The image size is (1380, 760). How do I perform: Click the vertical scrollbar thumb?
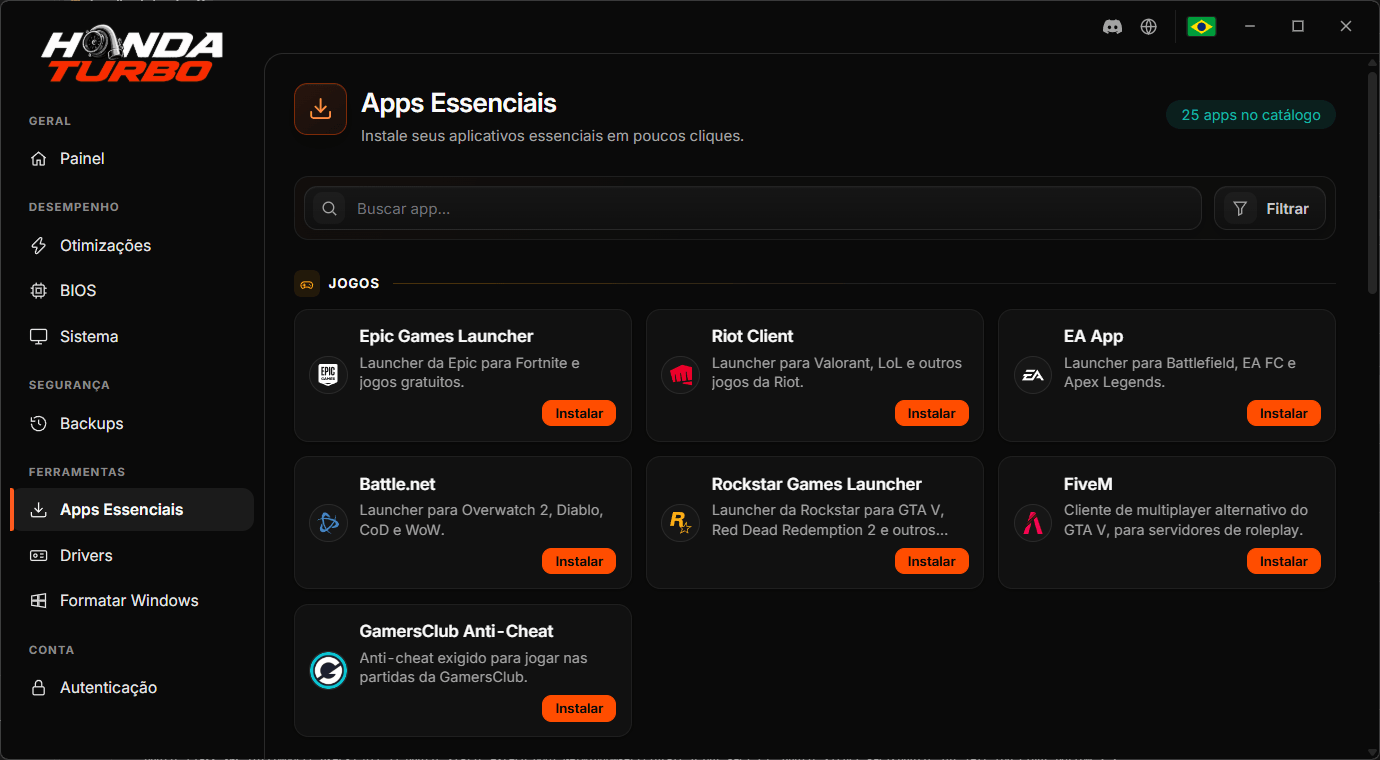click(1372, 183)
